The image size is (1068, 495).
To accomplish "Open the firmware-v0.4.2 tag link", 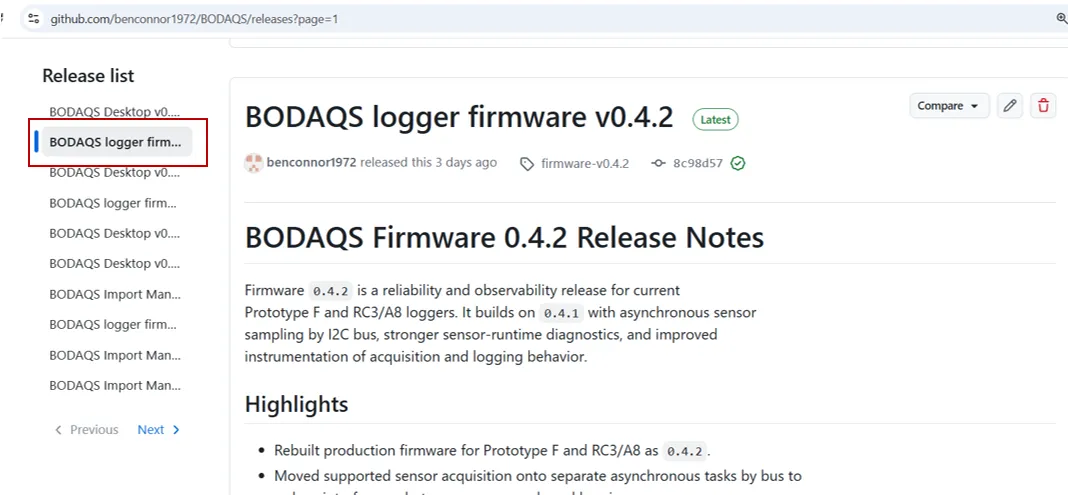I will coord(584,163).
